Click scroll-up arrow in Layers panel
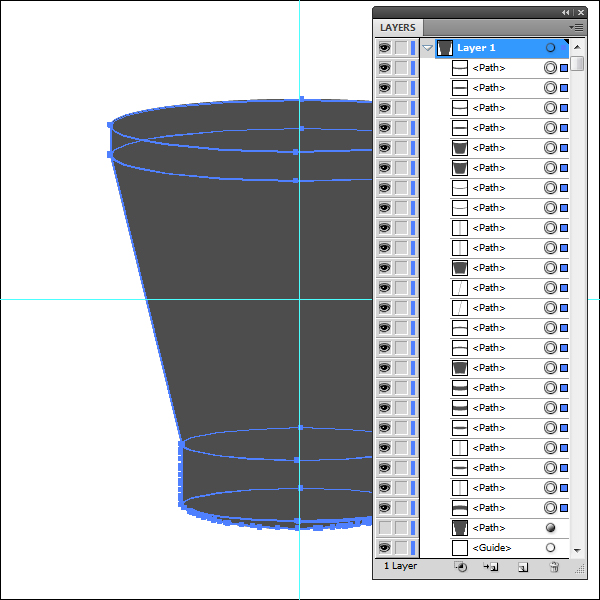This screenshot has width=600, height=600. (577, 47)
